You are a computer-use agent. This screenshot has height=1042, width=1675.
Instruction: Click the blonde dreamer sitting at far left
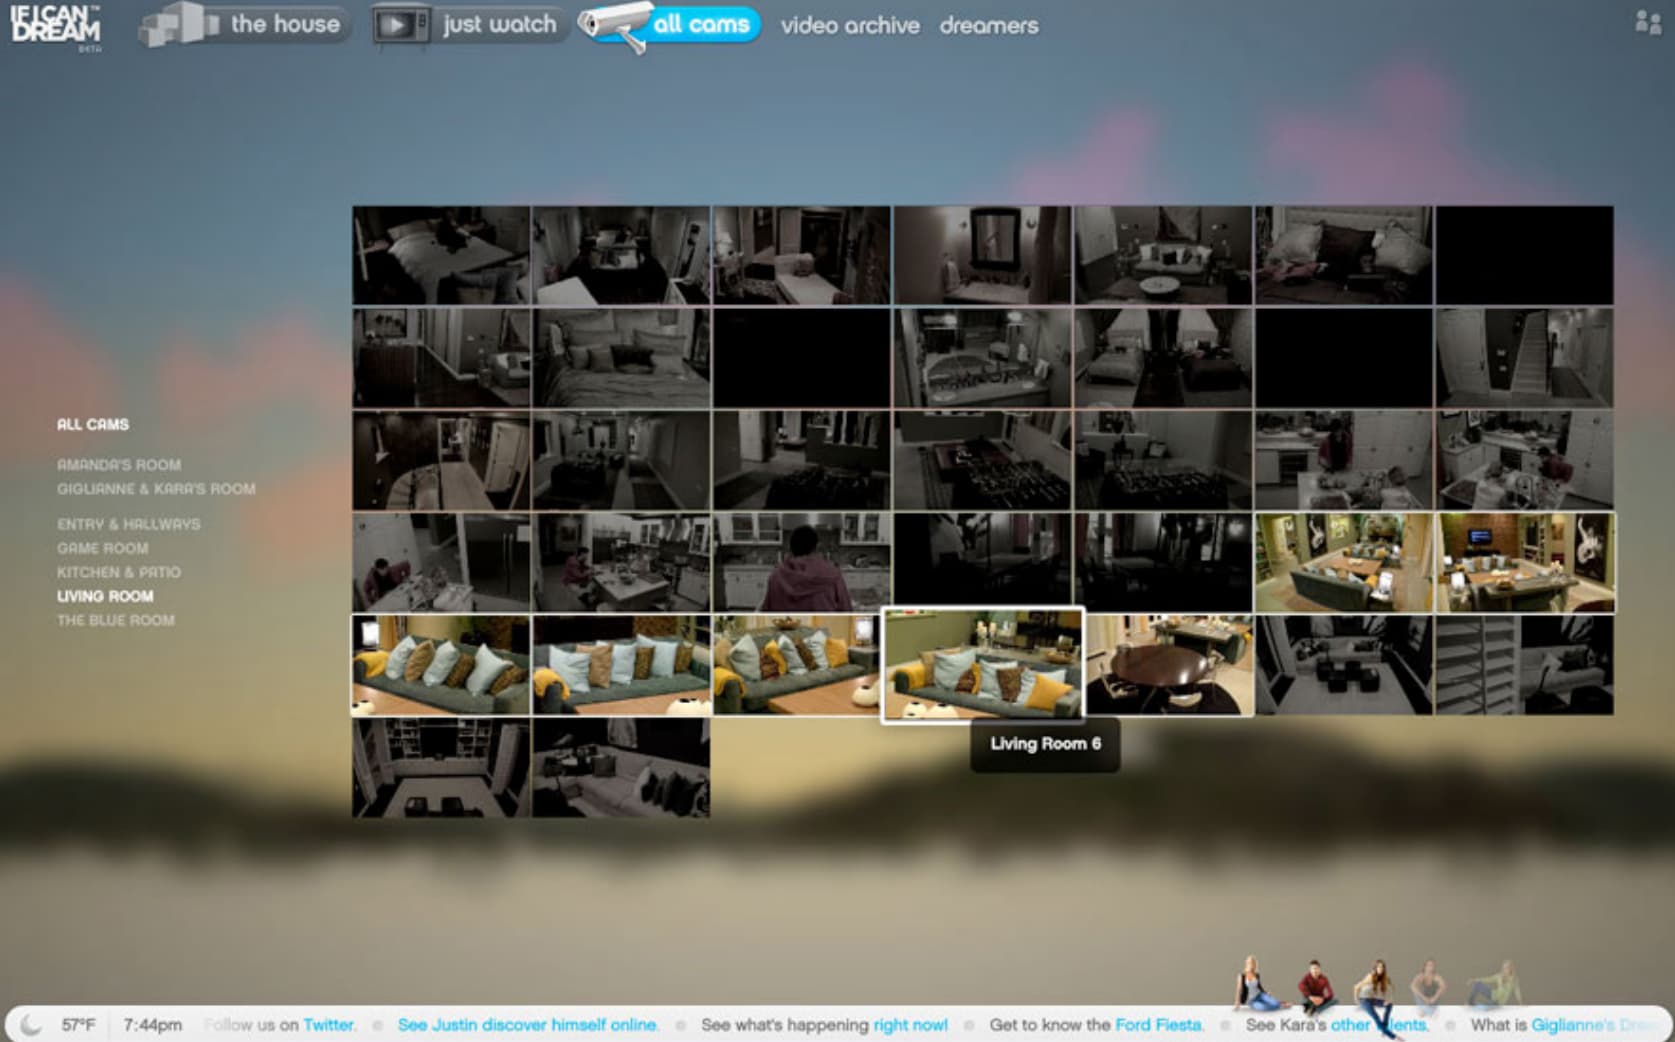coord(1251,984)
